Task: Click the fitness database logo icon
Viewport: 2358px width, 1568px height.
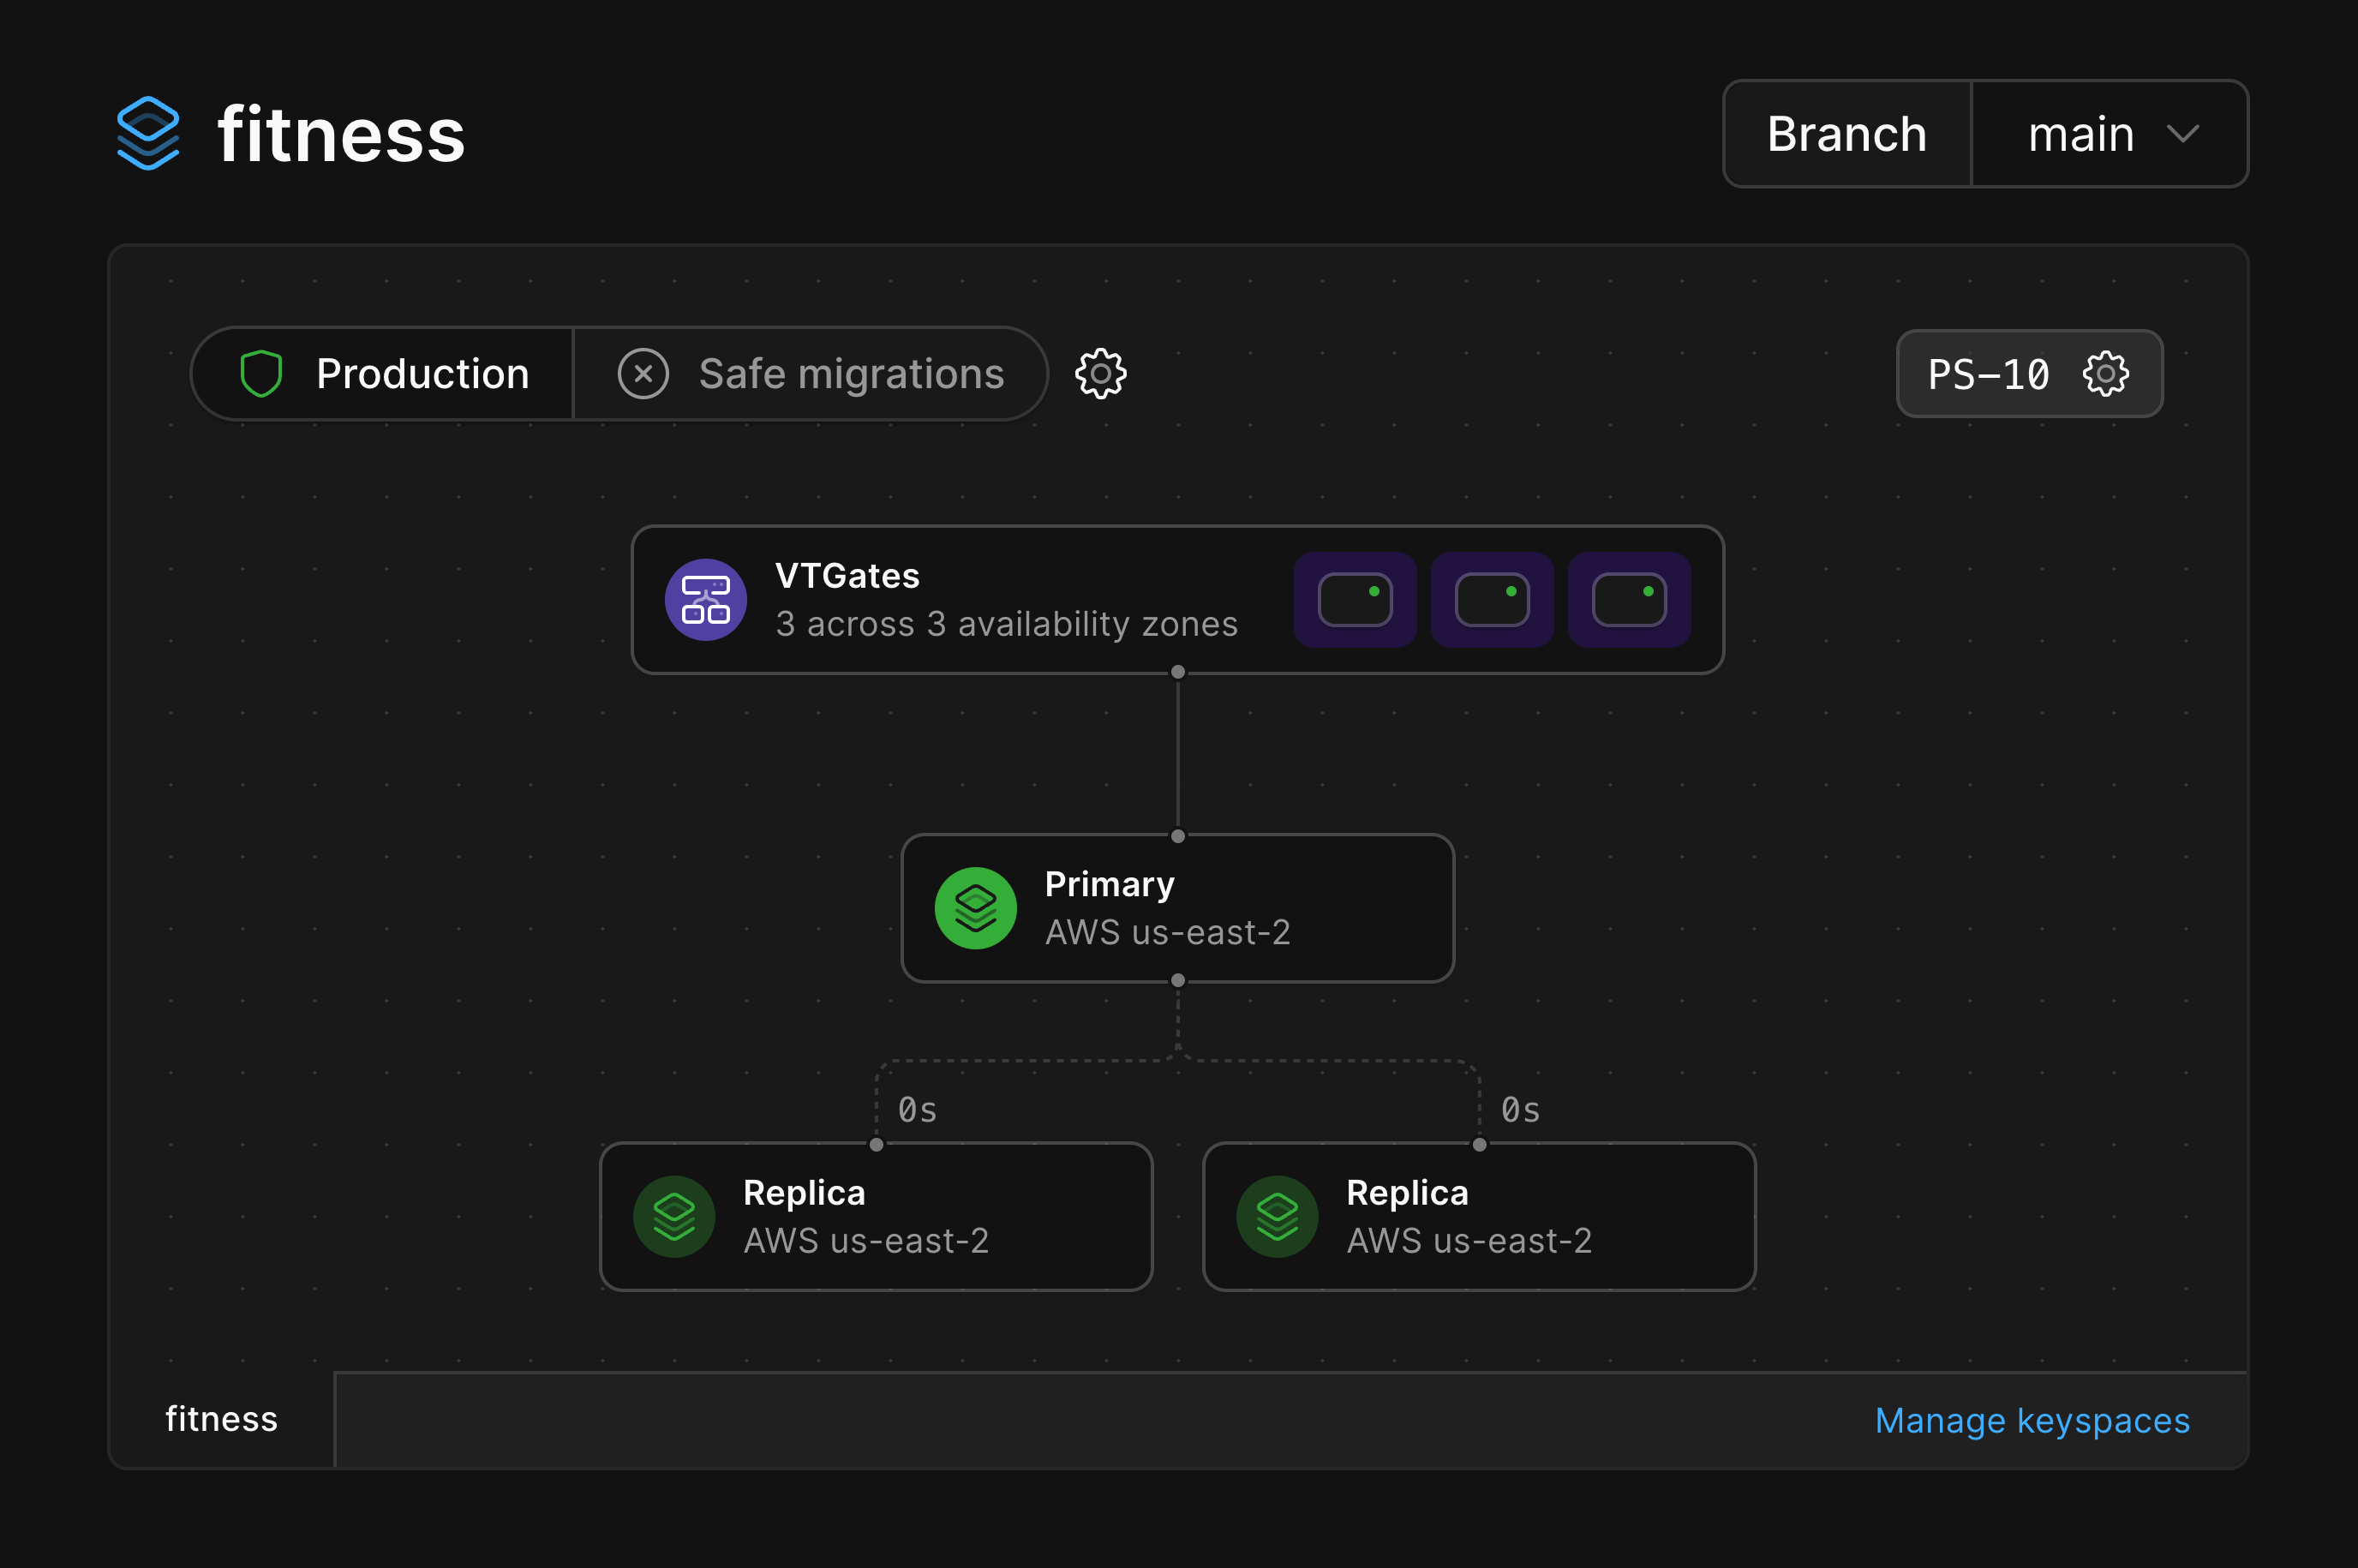Action: click(x=148, y=132)
